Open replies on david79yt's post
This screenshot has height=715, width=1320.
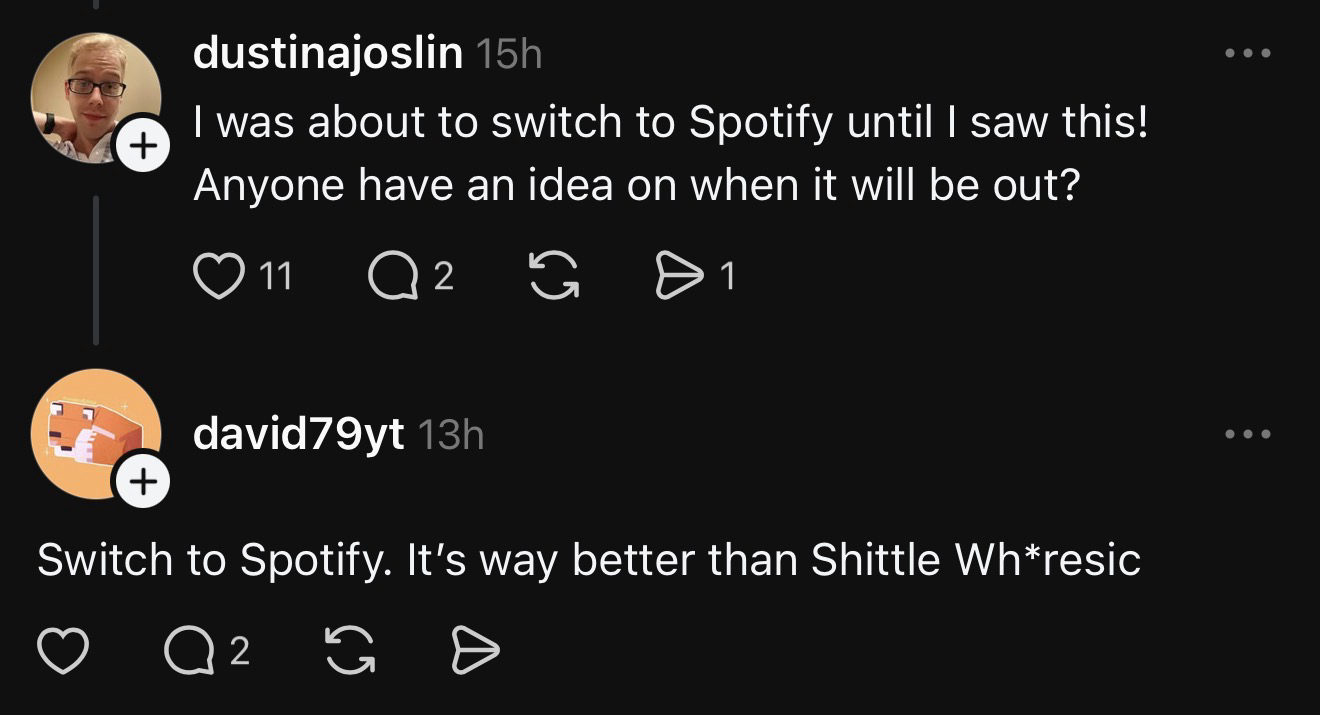point(185,652)
